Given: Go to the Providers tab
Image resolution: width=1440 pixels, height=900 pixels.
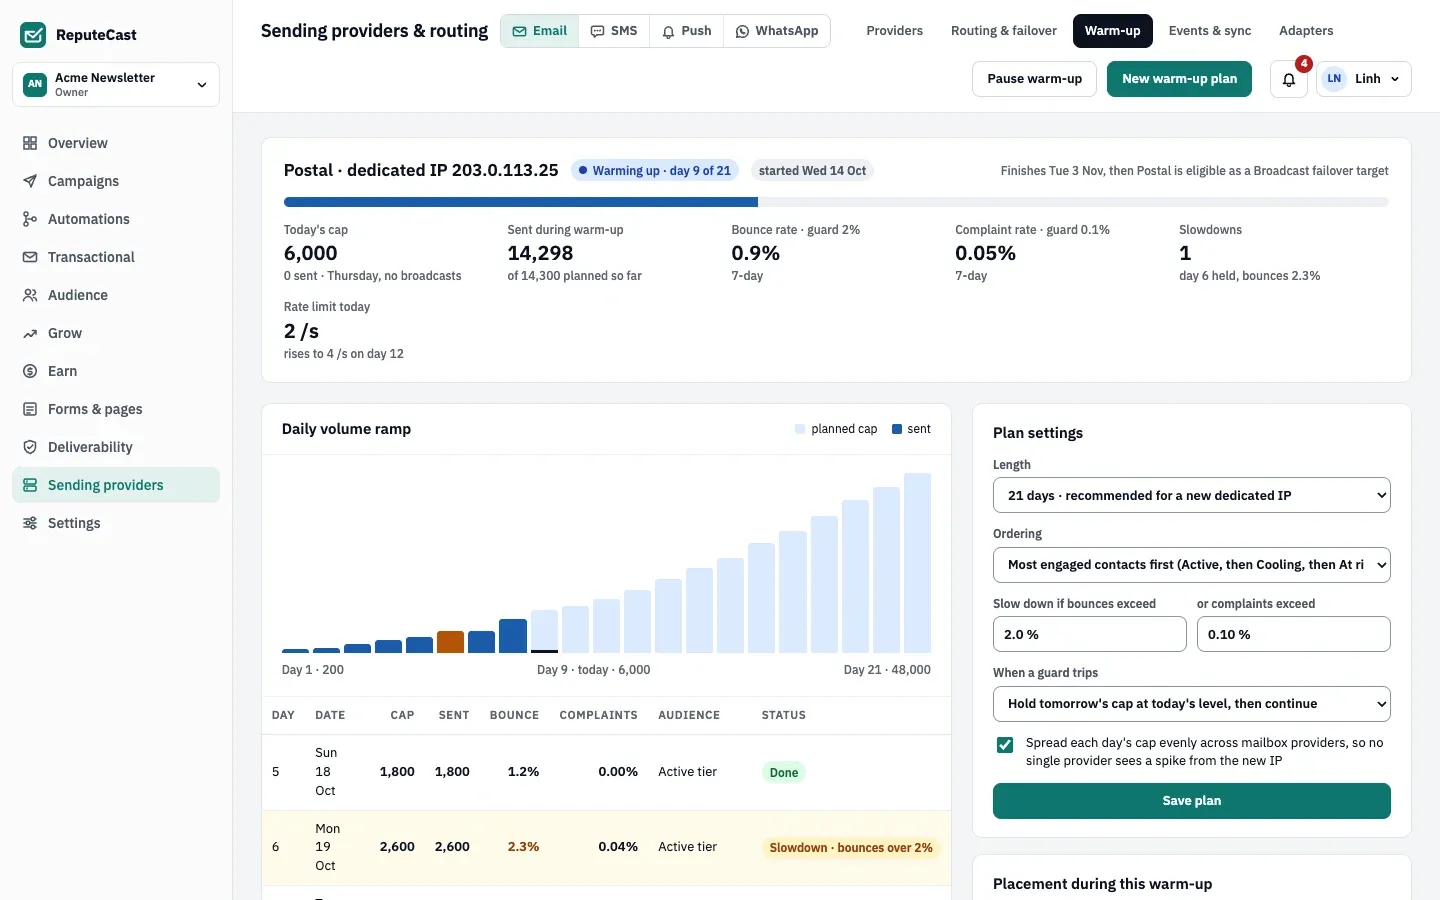Looking at the screenshot, I should (895, 31).
